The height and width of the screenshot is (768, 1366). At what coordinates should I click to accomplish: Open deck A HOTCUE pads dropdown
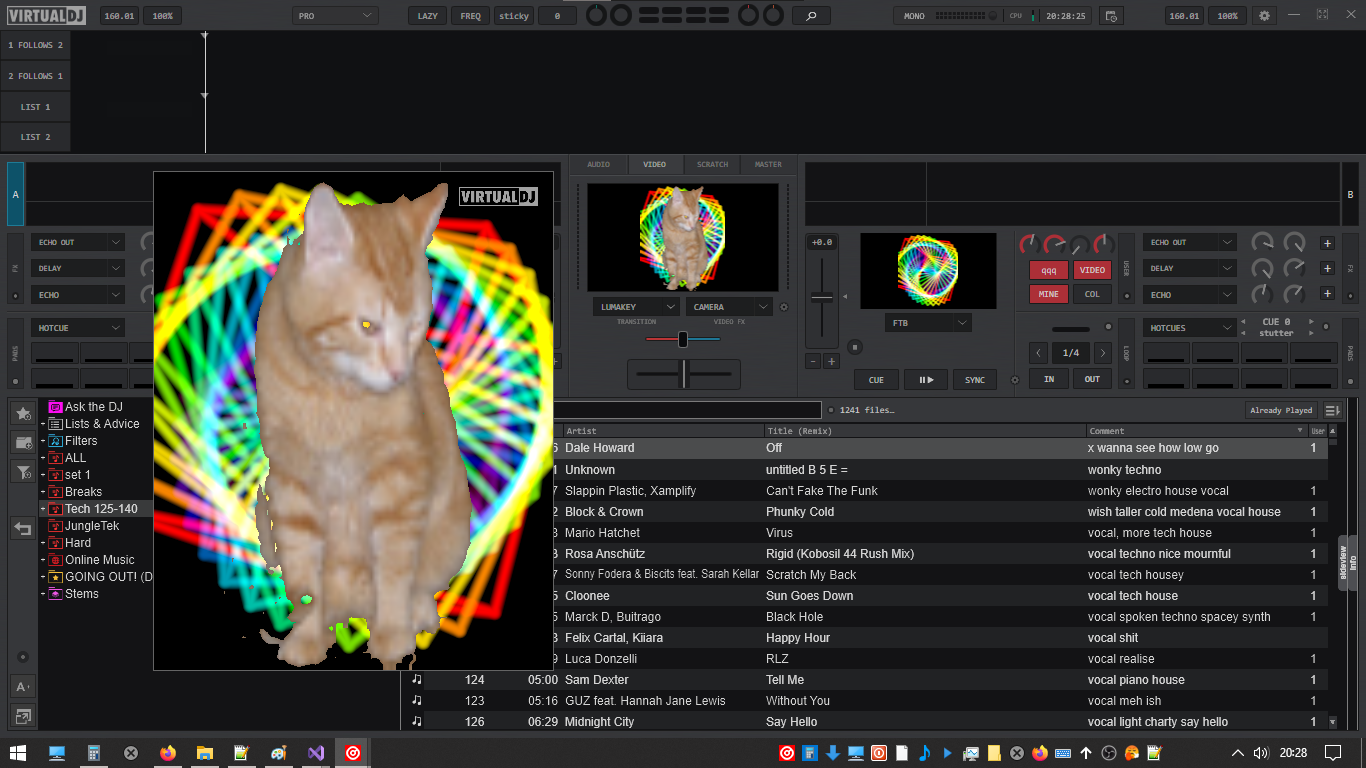[x=78, y=328]
